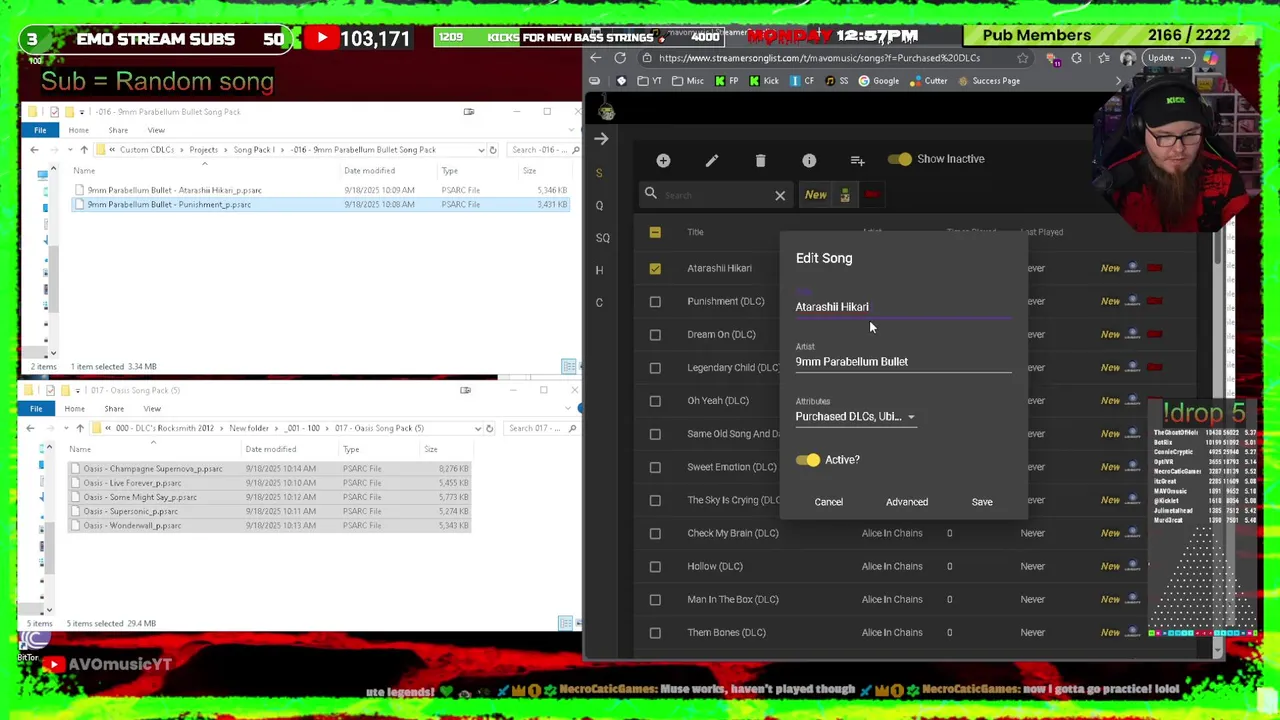Click 'Cancel' in the Edit Song dialog

828,502
